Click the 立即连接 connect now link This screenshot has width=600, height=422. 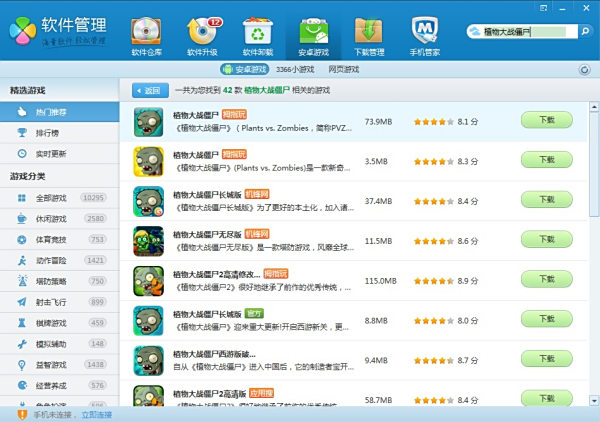pos(97,415)
